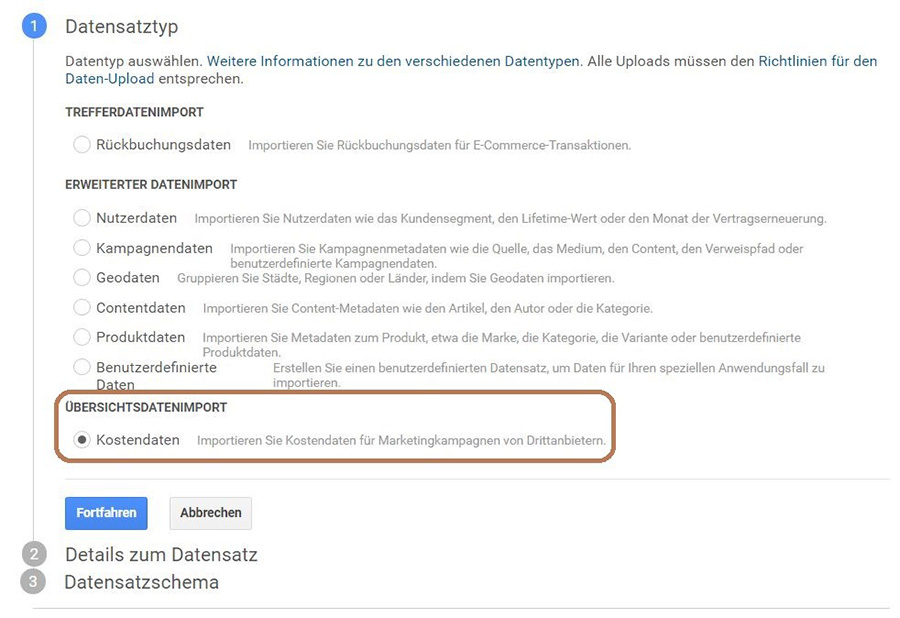Click the Datensatztyp step heading
Screen dimensions: 900x618
coord(122,26)
